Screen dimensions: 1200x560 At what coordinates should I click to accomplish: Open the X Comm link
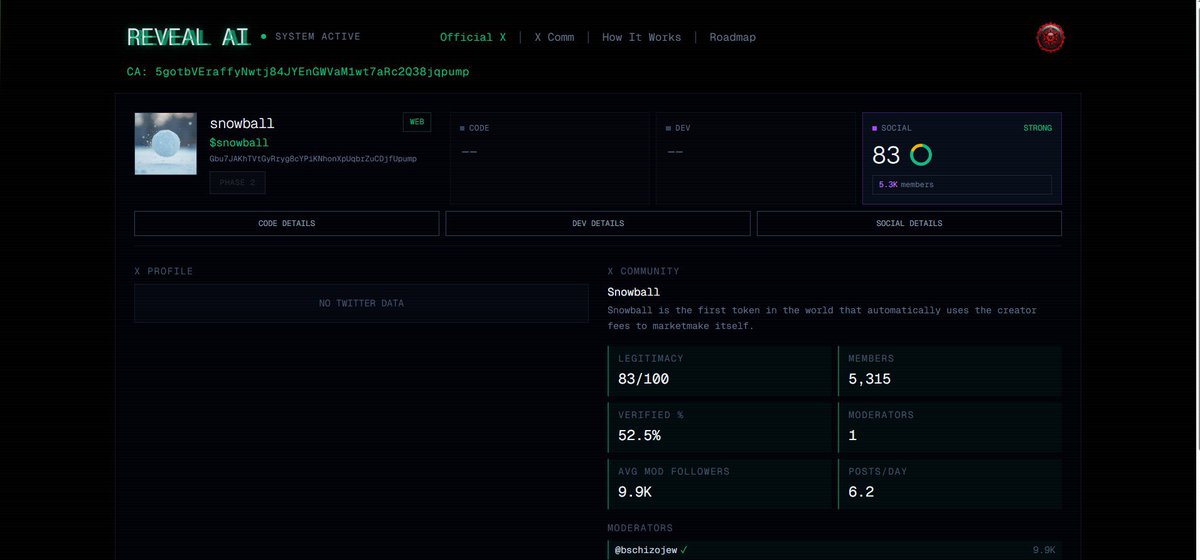click(554, 37)
